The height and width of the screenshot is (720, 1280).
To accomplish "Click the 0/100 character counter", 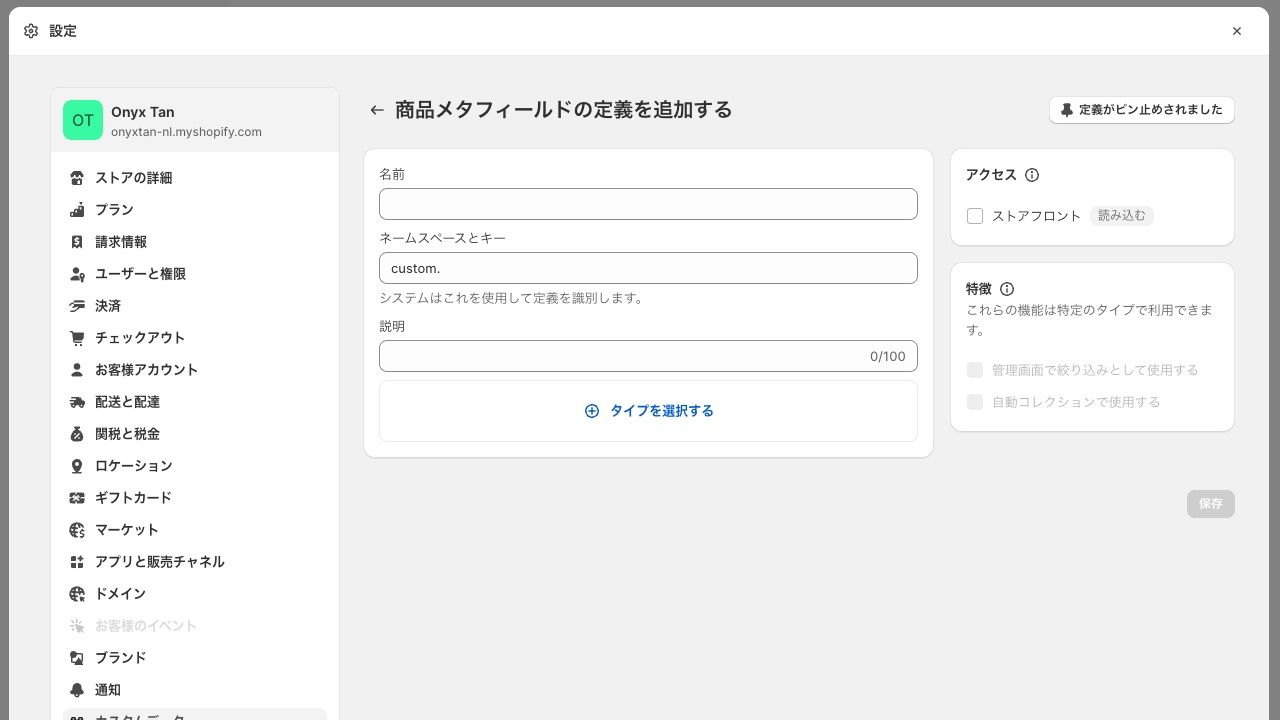I will 887,356.
